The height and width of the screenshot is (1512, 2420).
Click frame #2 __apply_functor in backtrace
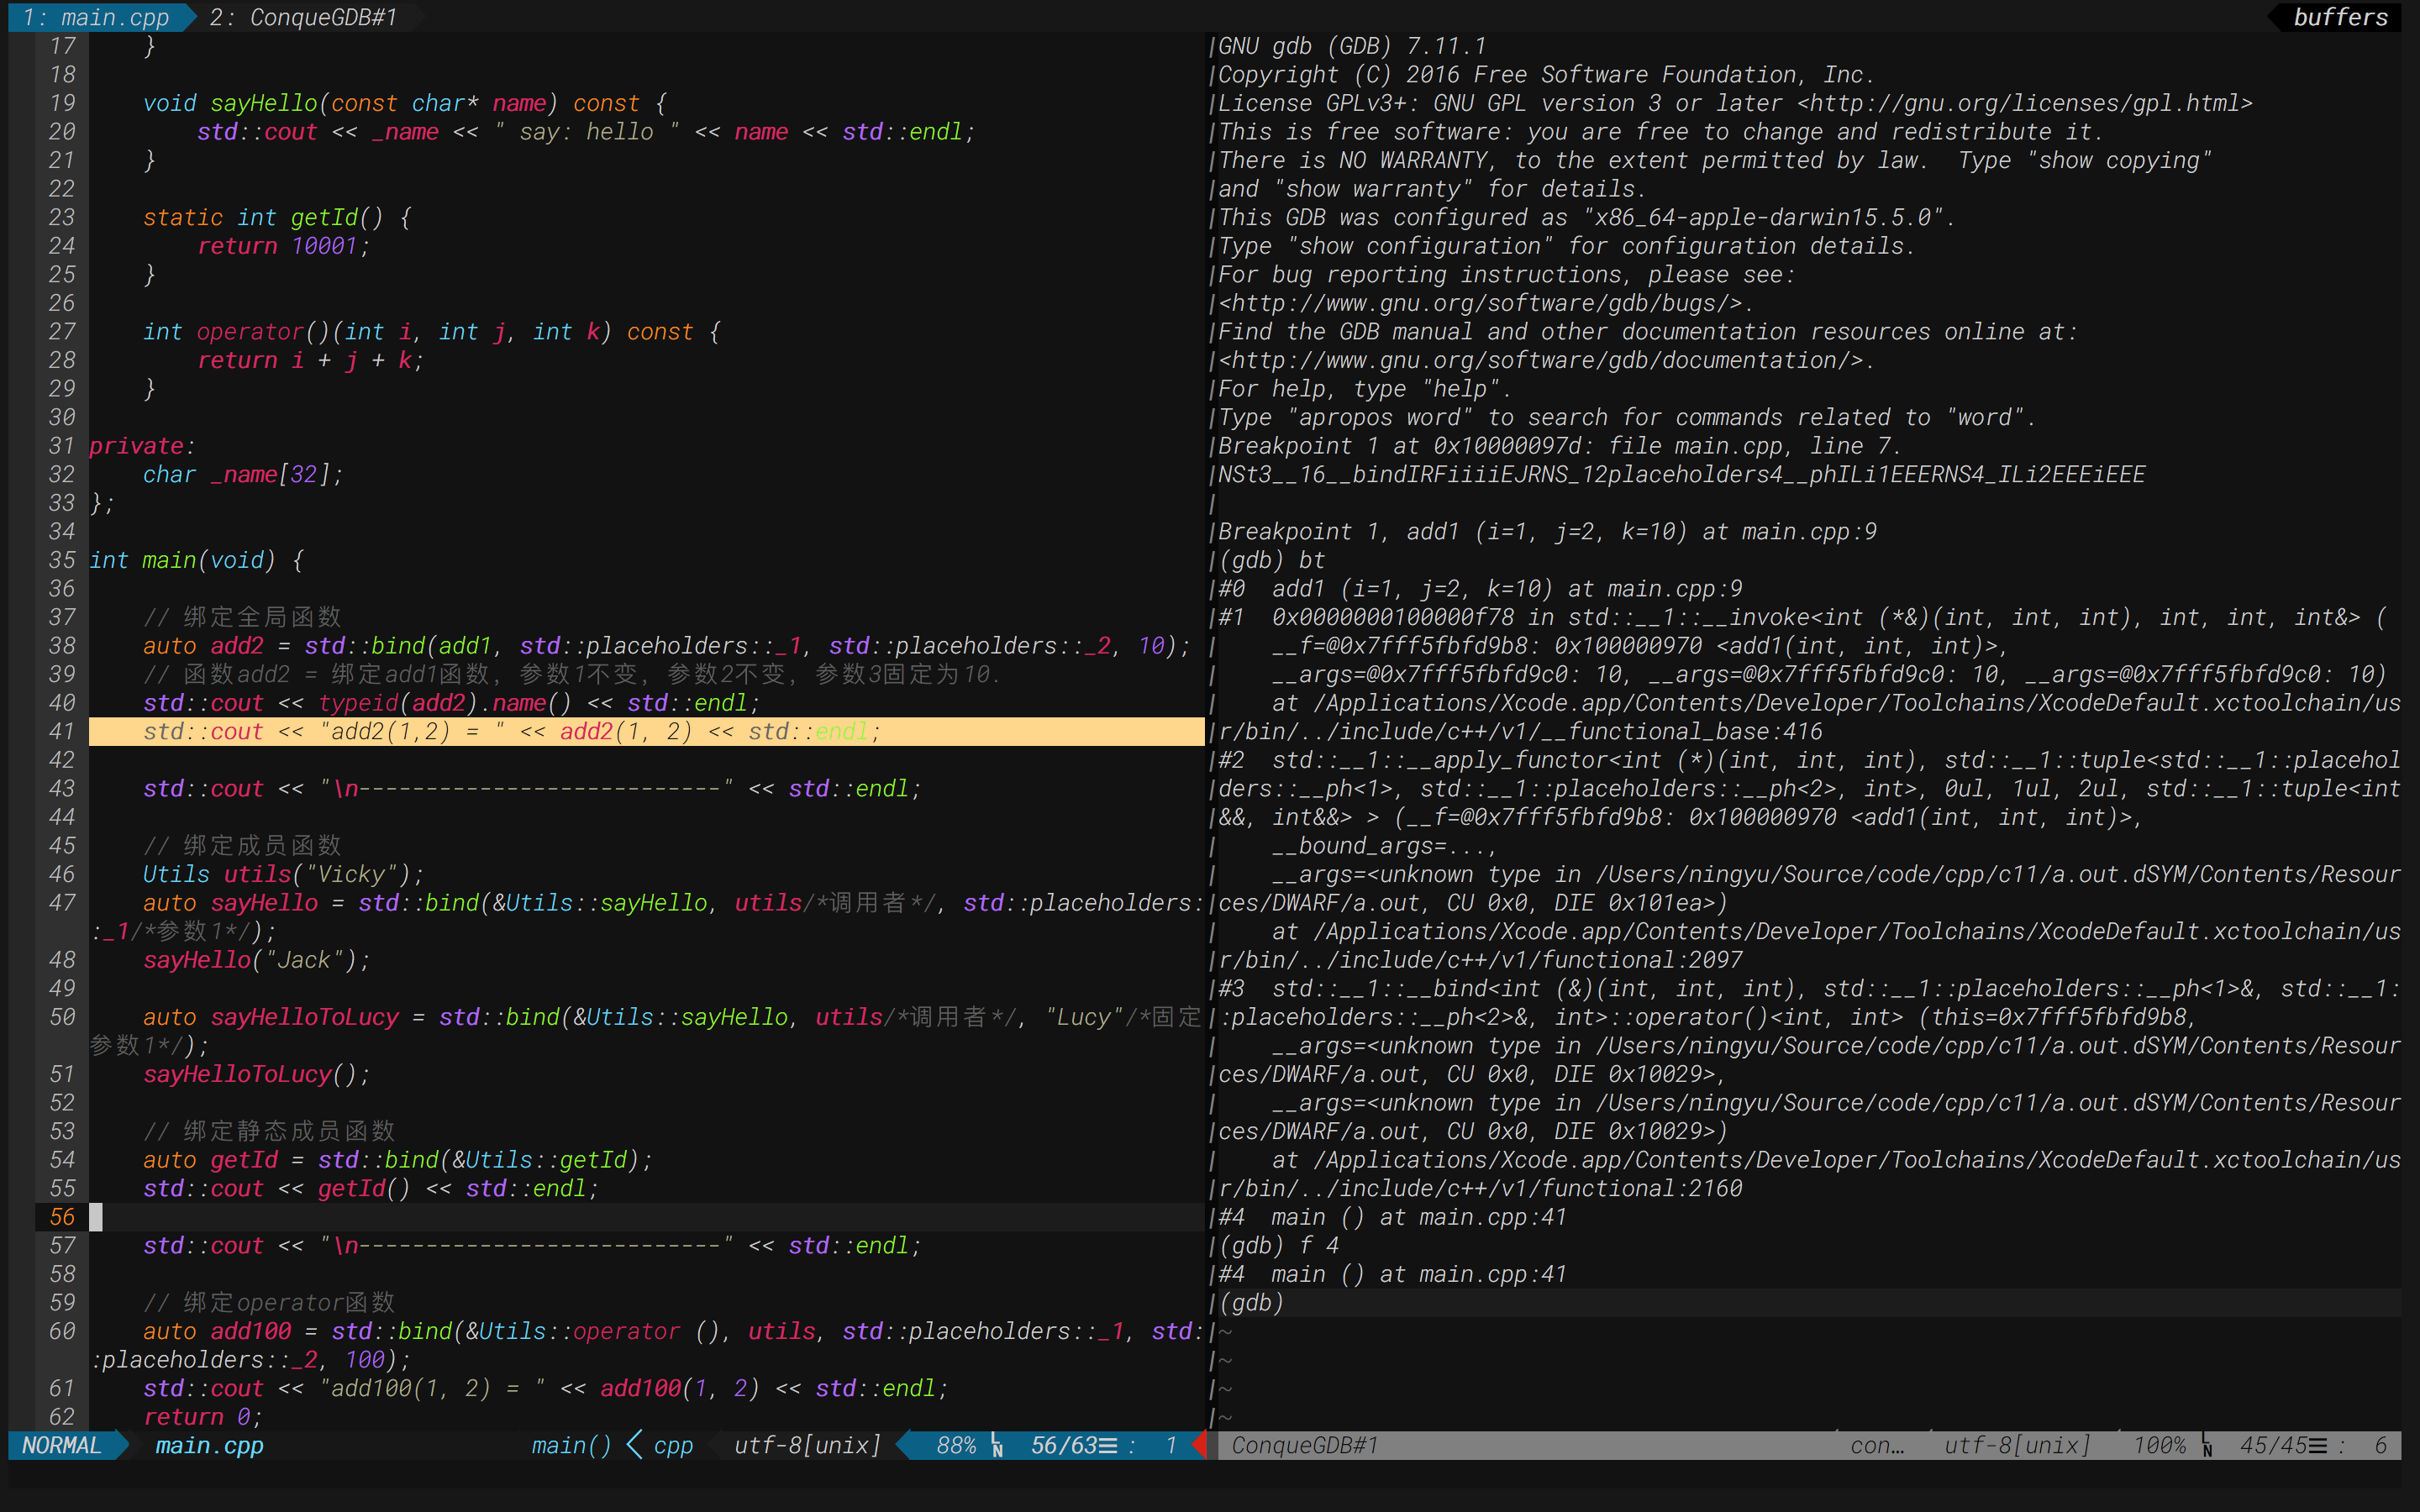[1810, 760]
